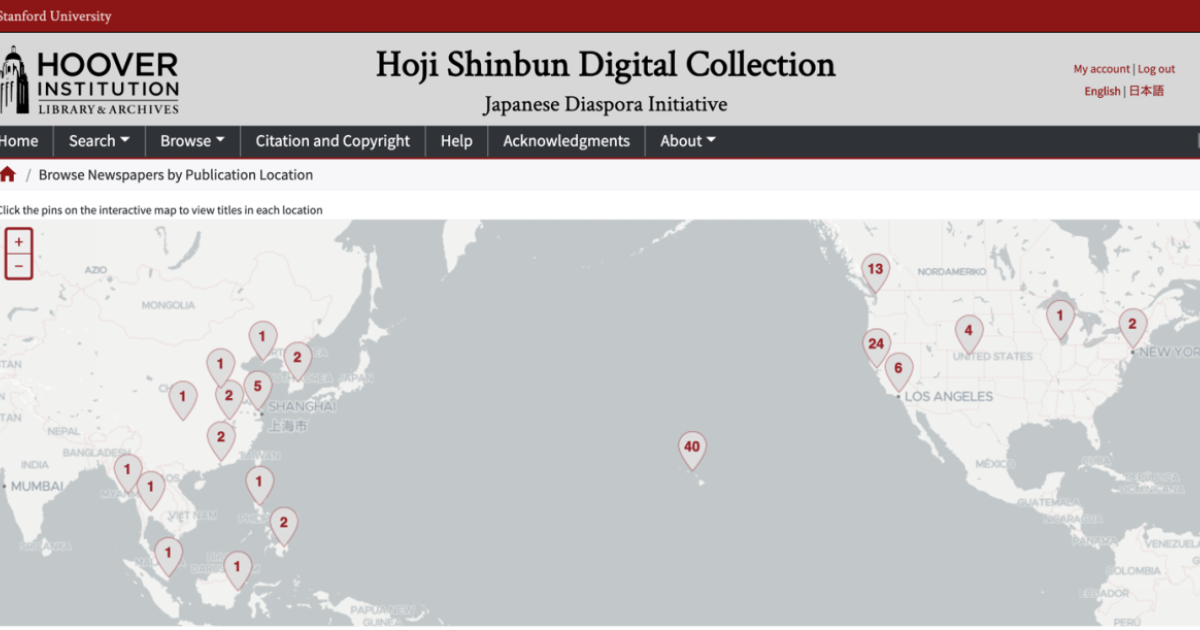The height and width of the screenshot is (630, 1200).
Task: Open the pin numbered 24 on the California coast
Action: click(x=876, y=348)
